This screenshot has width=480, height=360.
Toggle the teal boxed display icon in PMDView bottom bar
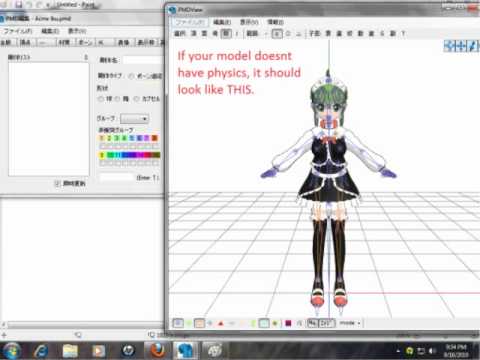click(264, 323)
